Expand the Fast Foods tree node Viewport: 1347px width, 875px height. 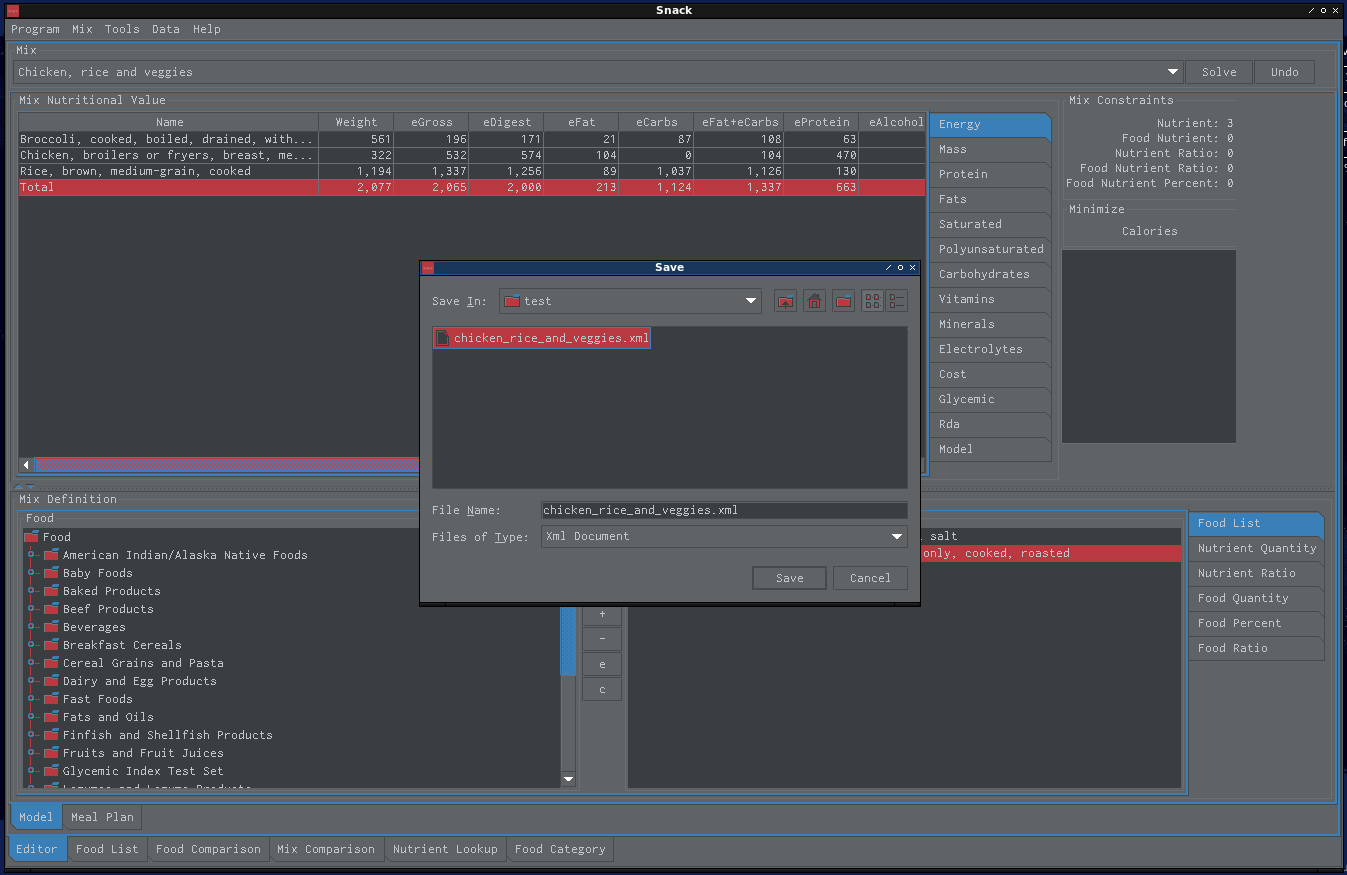click(x=31, y=699)
